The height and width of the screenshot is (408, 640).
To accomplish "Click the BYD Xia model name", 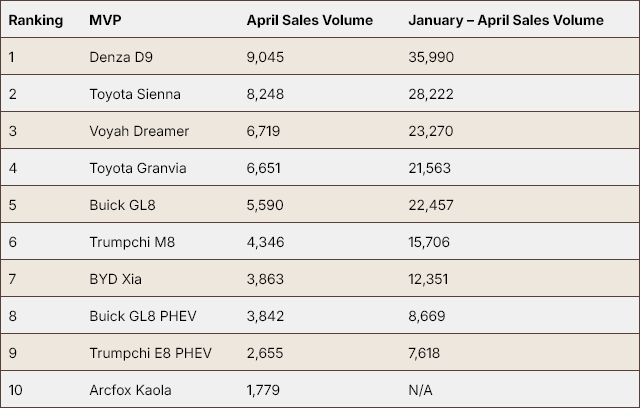I will pos(115,278).
